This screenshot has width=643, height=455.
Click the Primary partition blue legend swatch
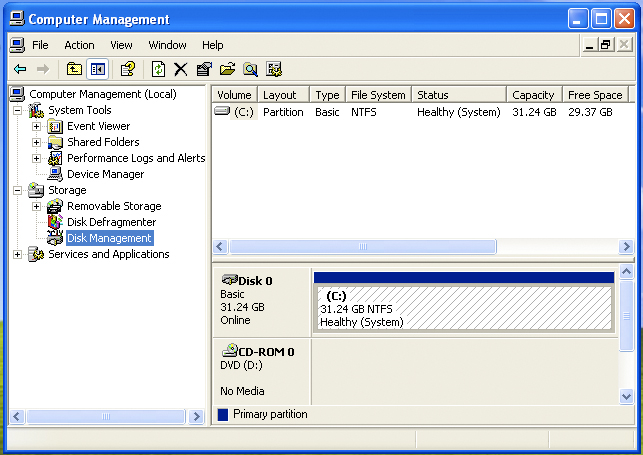point(223,414)
